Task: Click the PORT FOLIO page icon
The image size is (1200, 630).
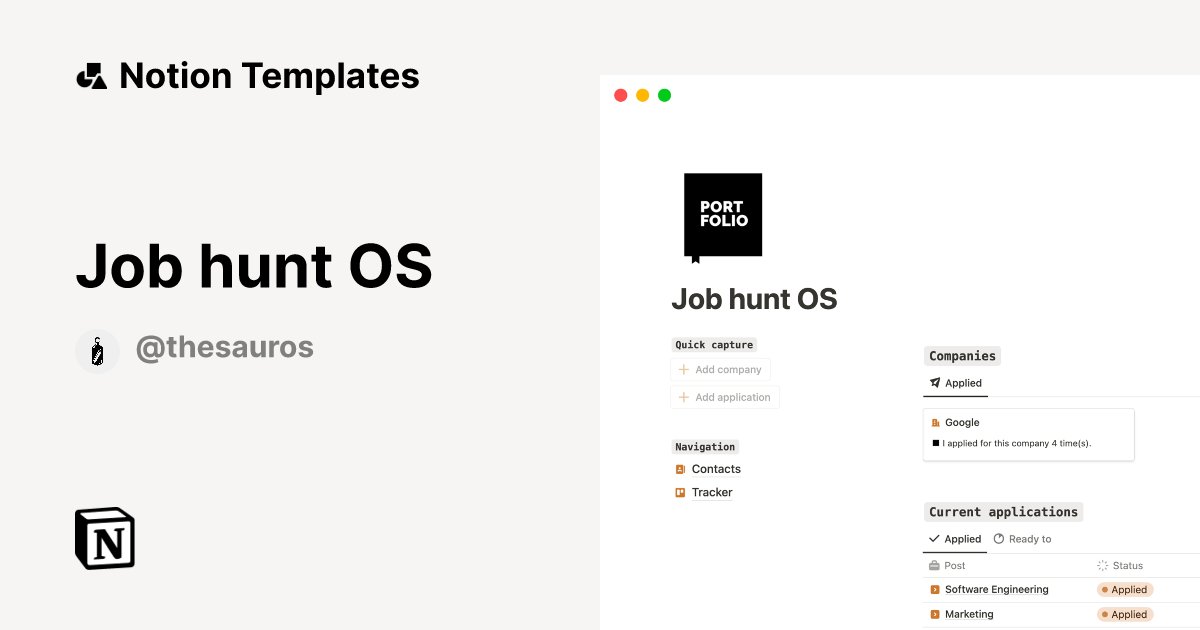Action: tap(722, 214)
